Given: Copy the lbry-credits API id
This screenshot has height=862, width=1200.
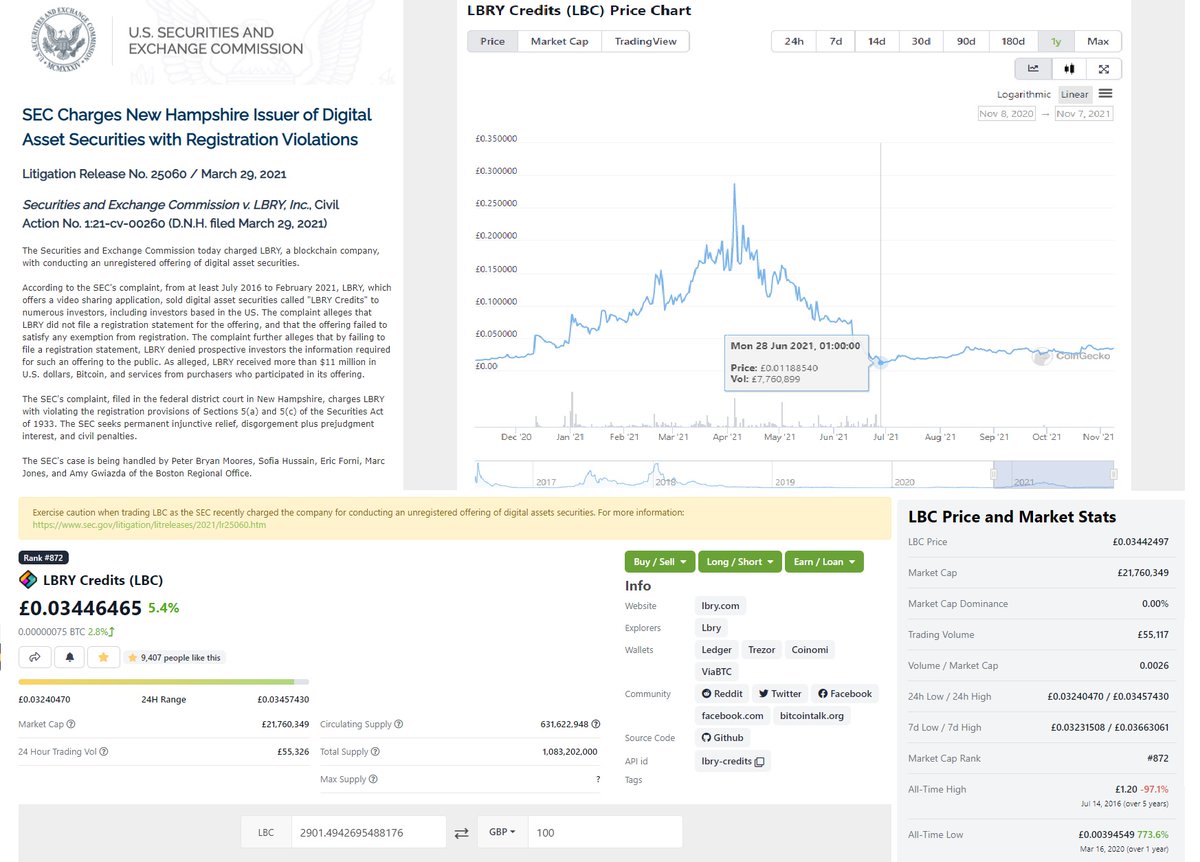Looking at the screenshot, I should [760, 762].
